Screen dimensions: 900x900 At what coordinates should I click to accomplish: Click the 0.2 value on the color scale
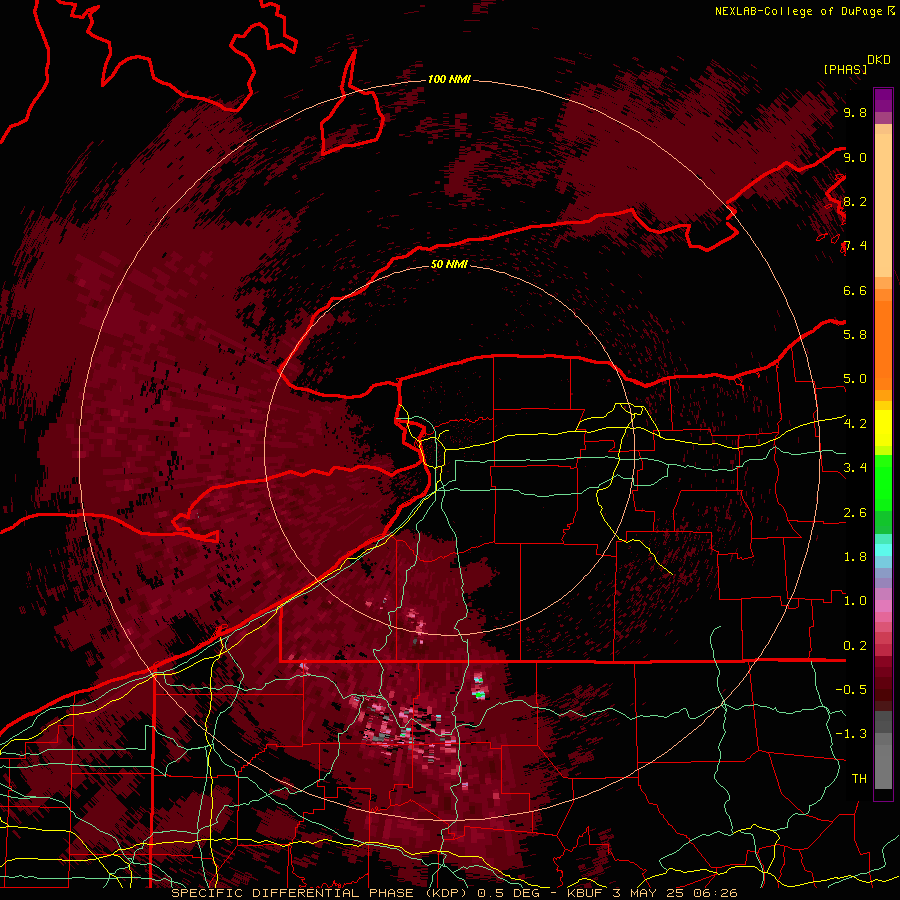pos(855,646)
